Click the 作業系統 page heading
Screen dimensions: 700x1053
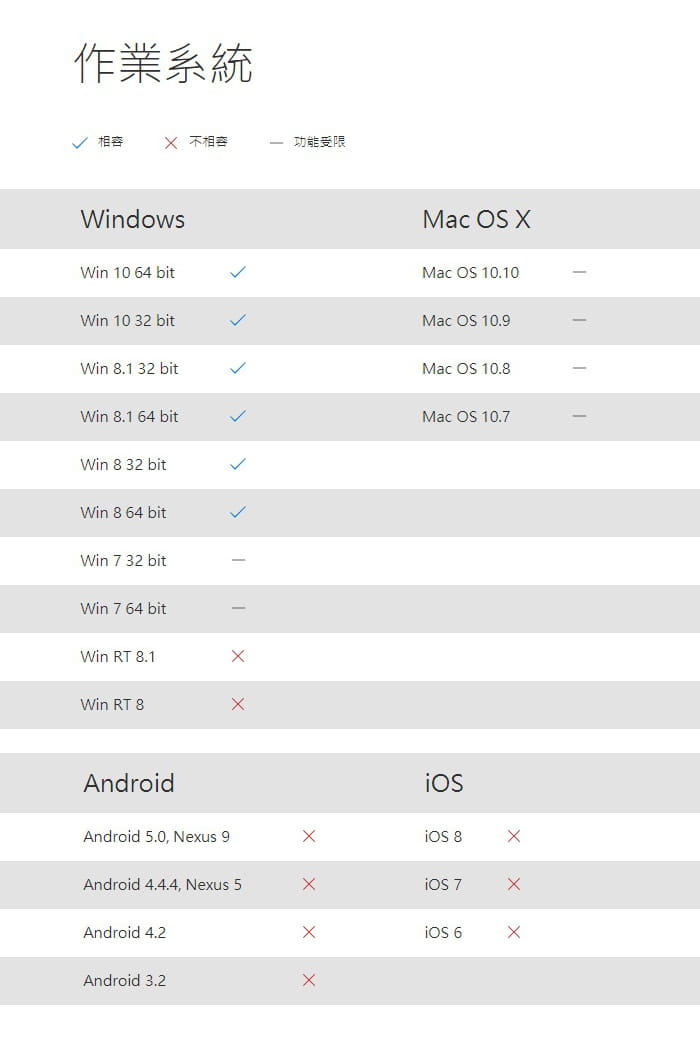click(x=163, y=64)
